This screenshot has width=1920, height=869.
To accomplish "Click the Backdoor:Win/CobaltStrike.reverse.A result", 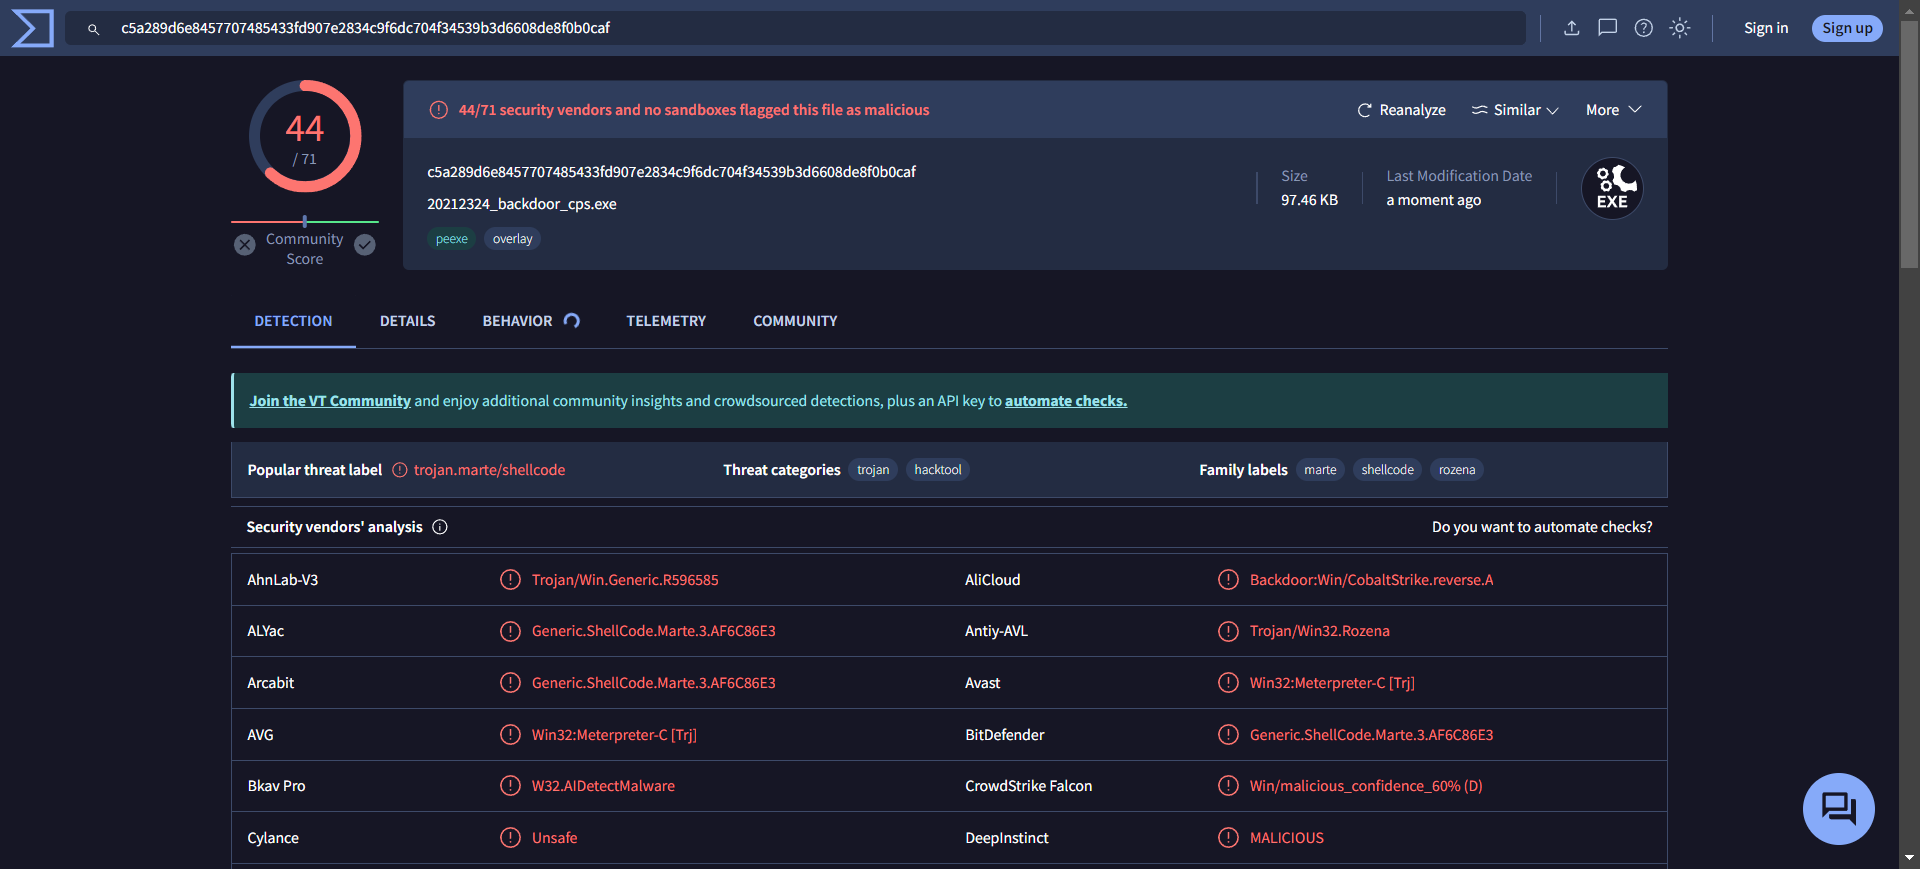I will [1371, 580].
